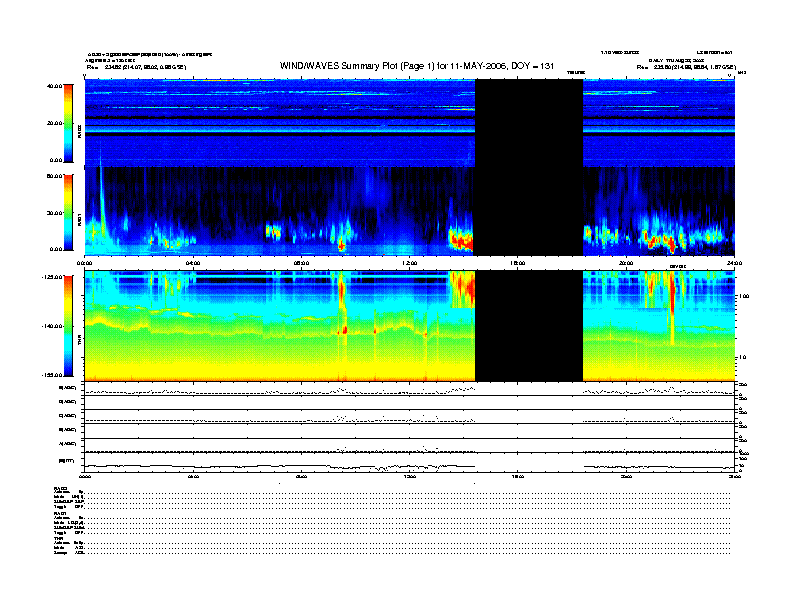Click the 100 label on TNR right axis

point(744,296)
